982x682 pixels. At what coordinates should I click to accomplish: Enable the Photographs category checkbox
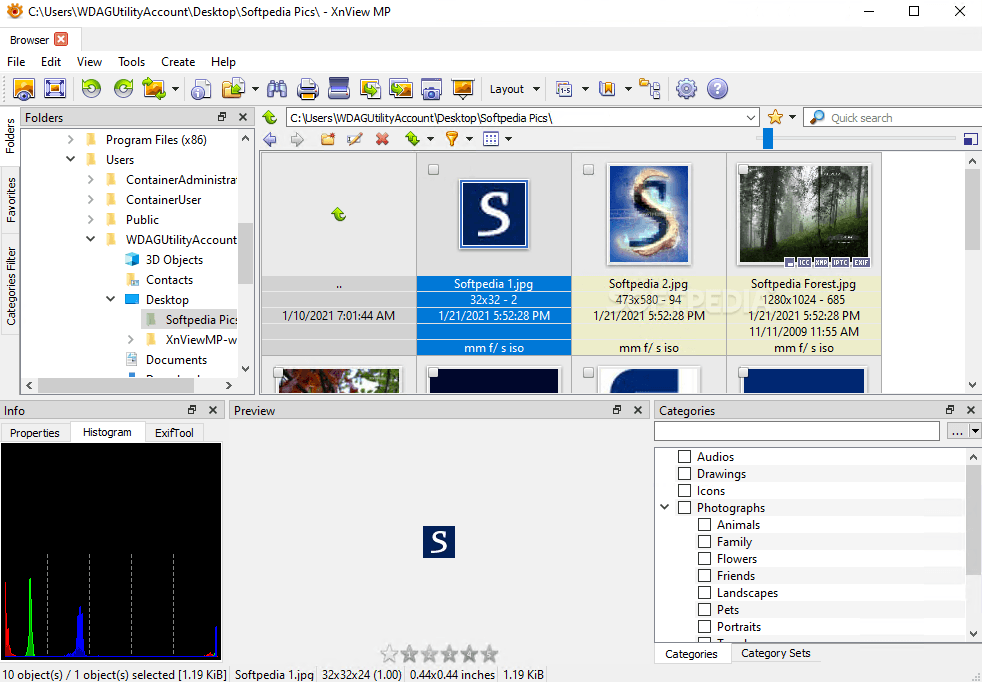click(x=684, y=507)
